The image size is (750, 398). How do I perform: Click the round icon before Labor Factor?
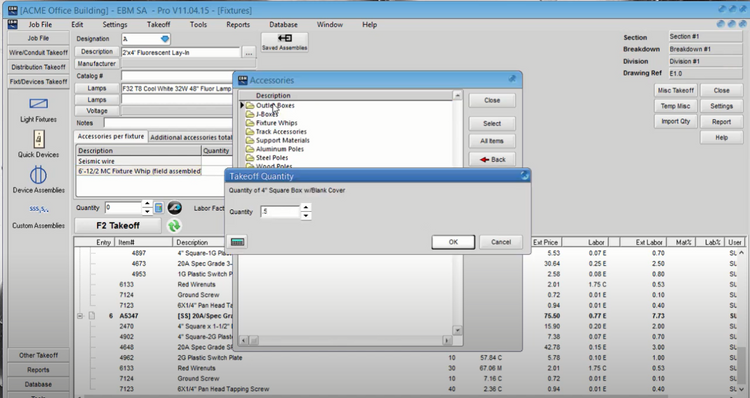point(175,208)
